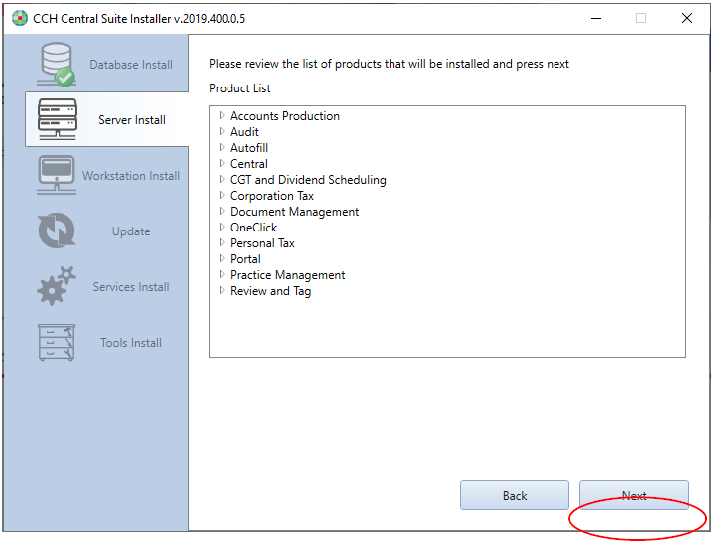Expand the Document Management node
The image size is (721, 543).
coord(222,211)
